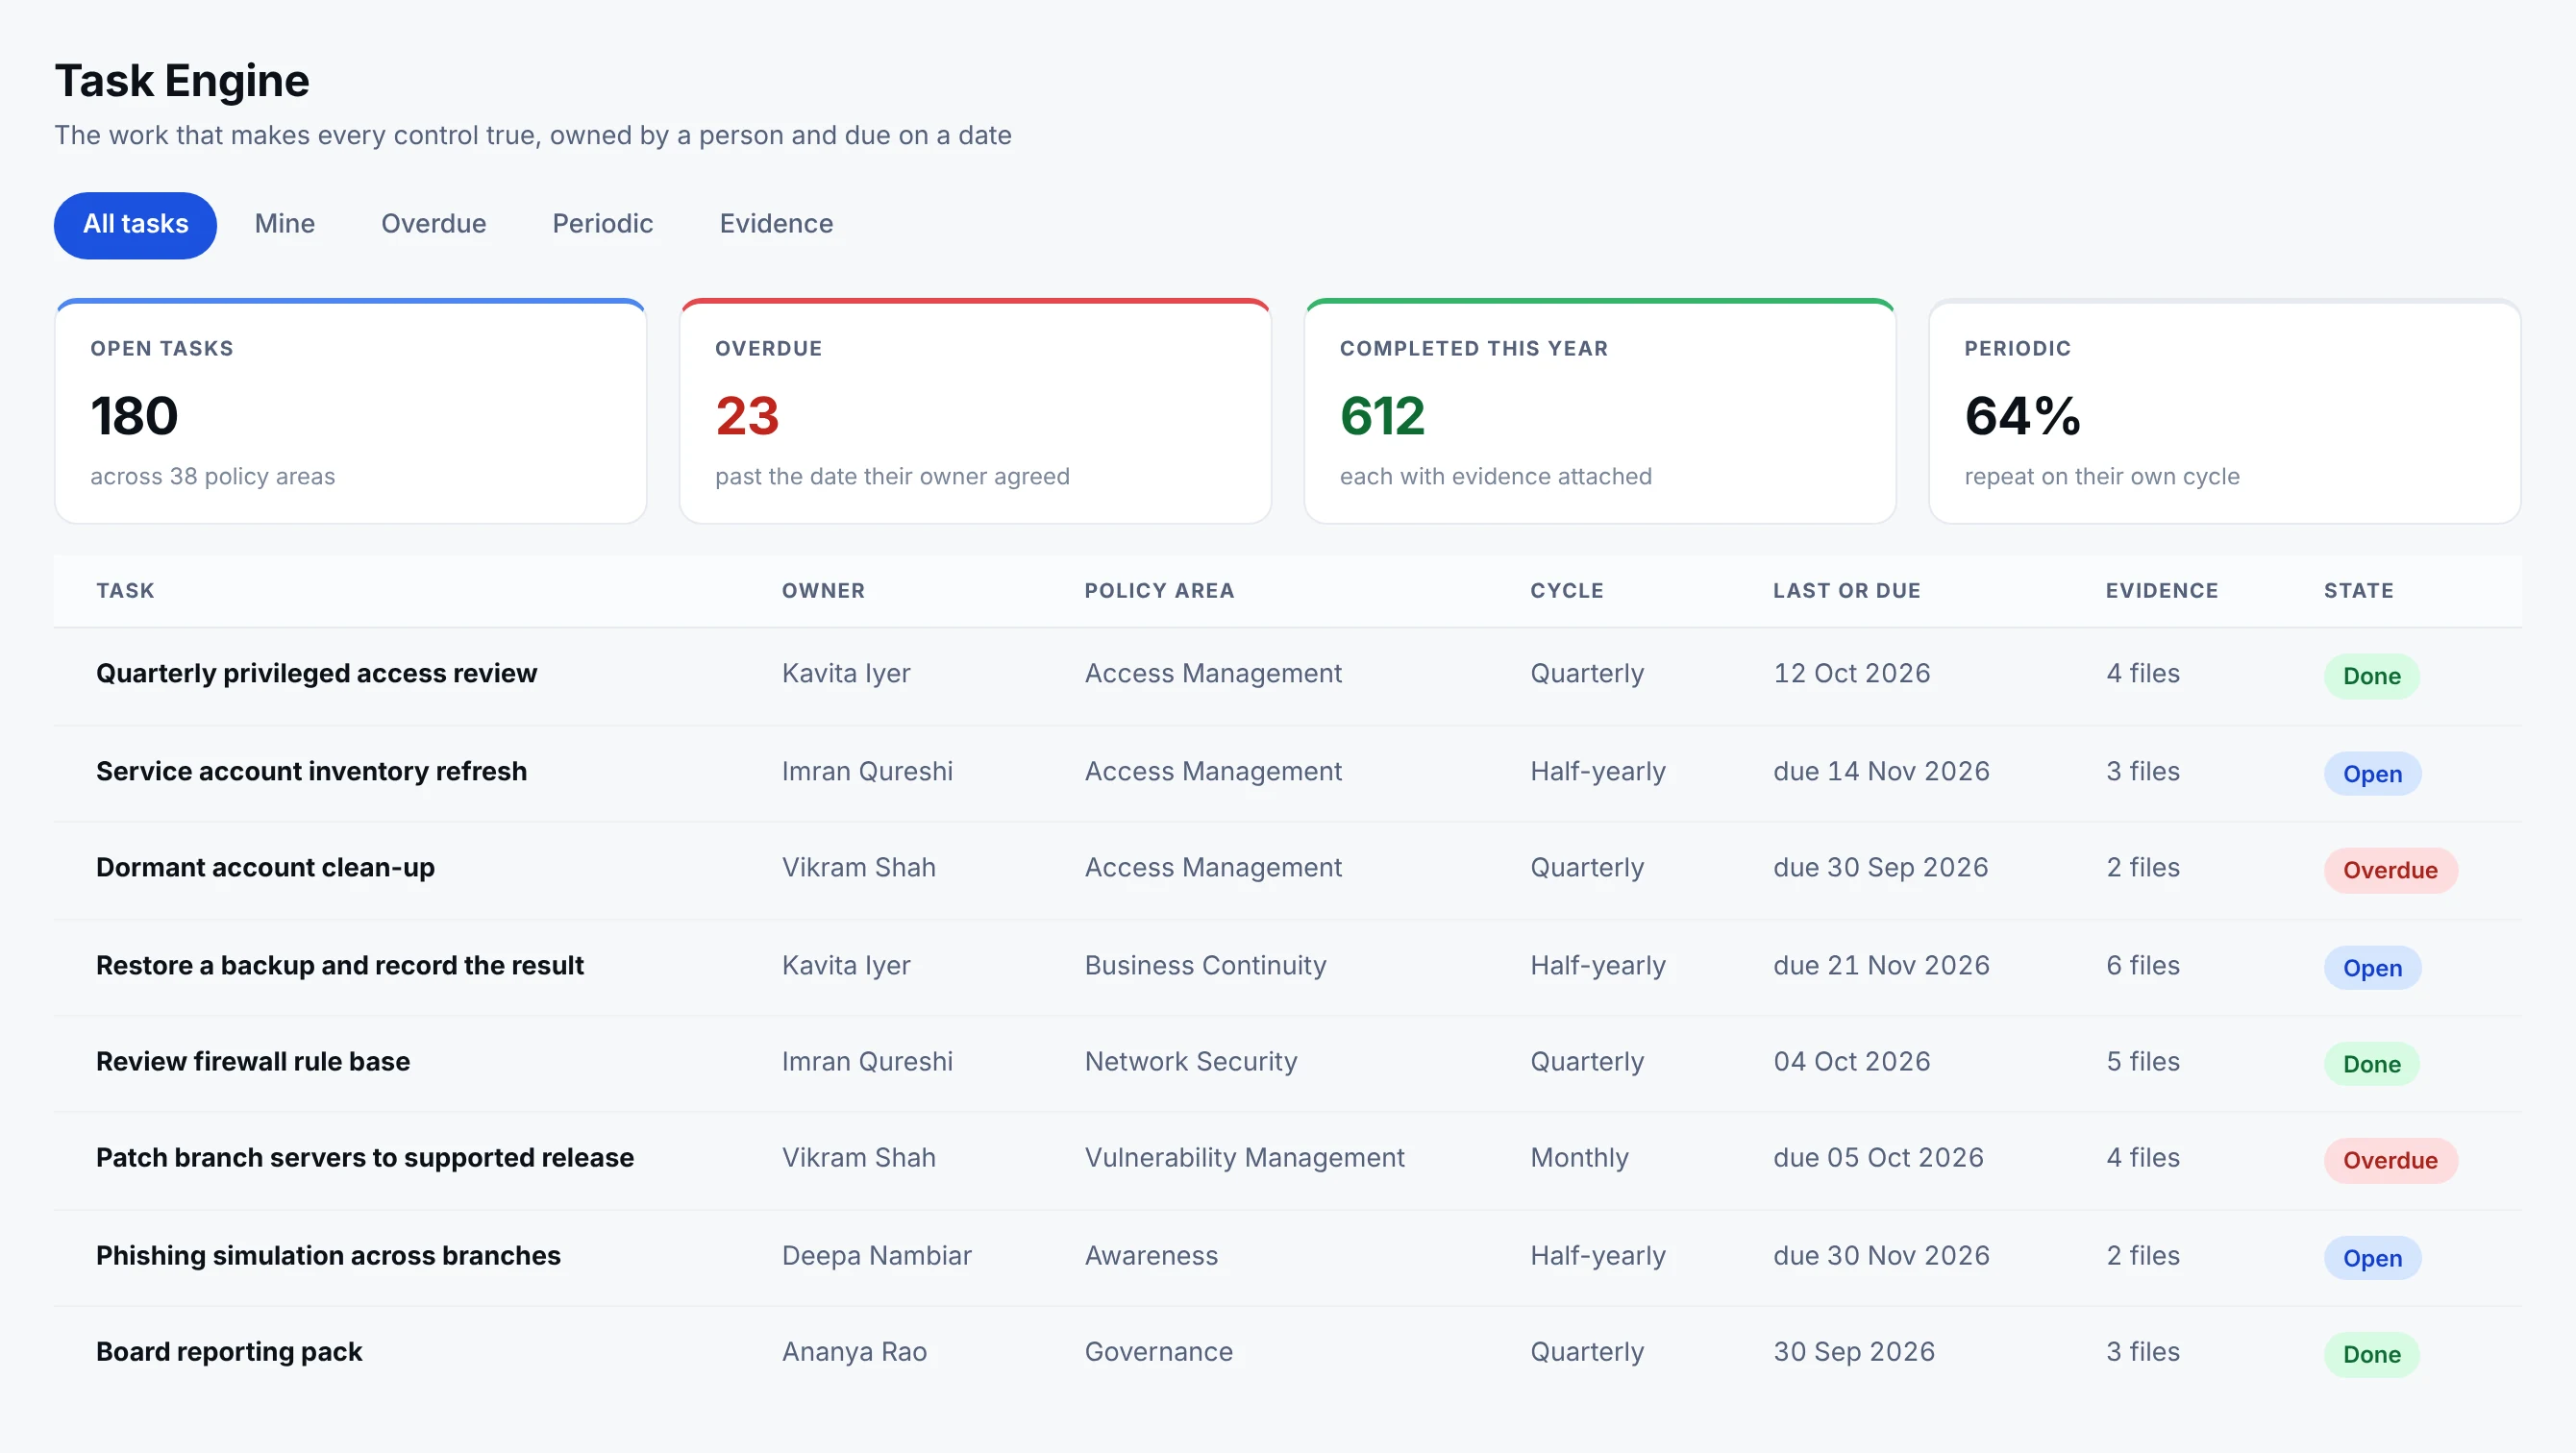Sort by the Task column header
Screen dimensions: 2576x1453
[125, 590]
